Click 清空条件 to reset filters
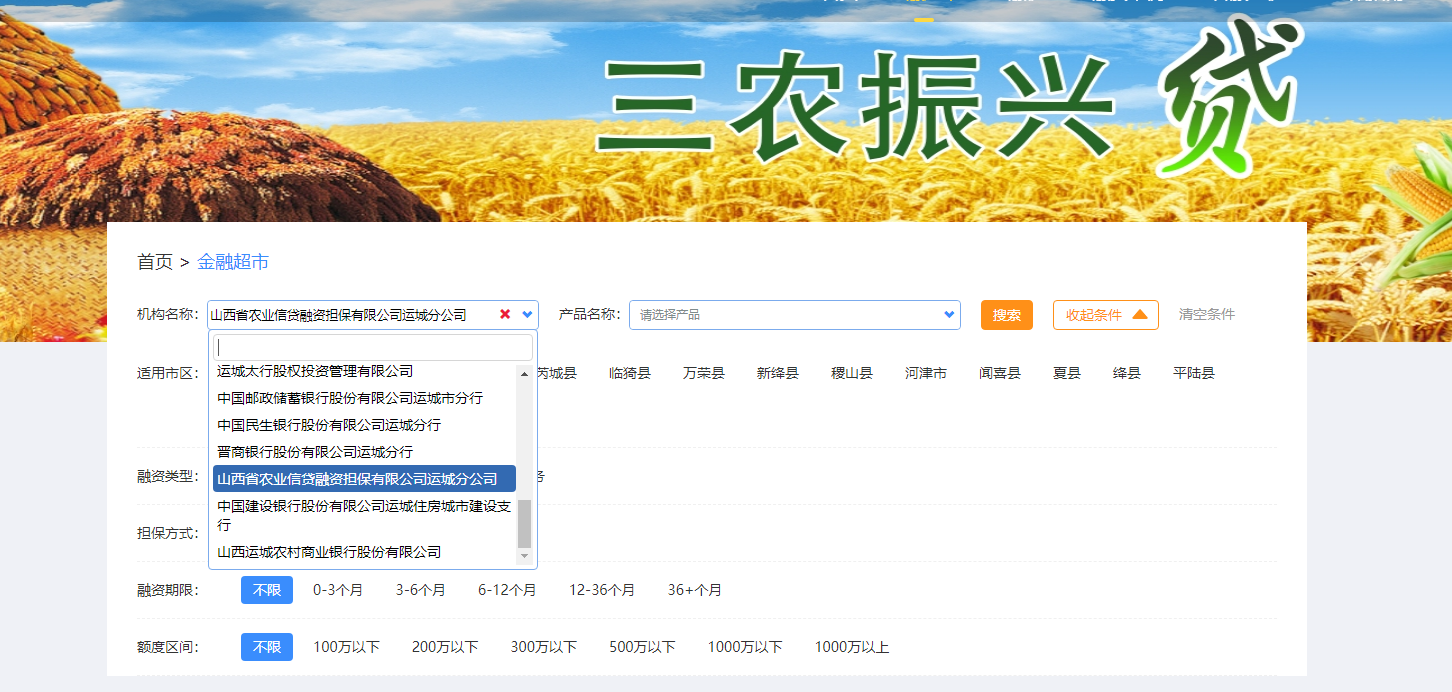Viewport: 1452px width, 692px height. pyautogui.click(x=1206, y=314)
